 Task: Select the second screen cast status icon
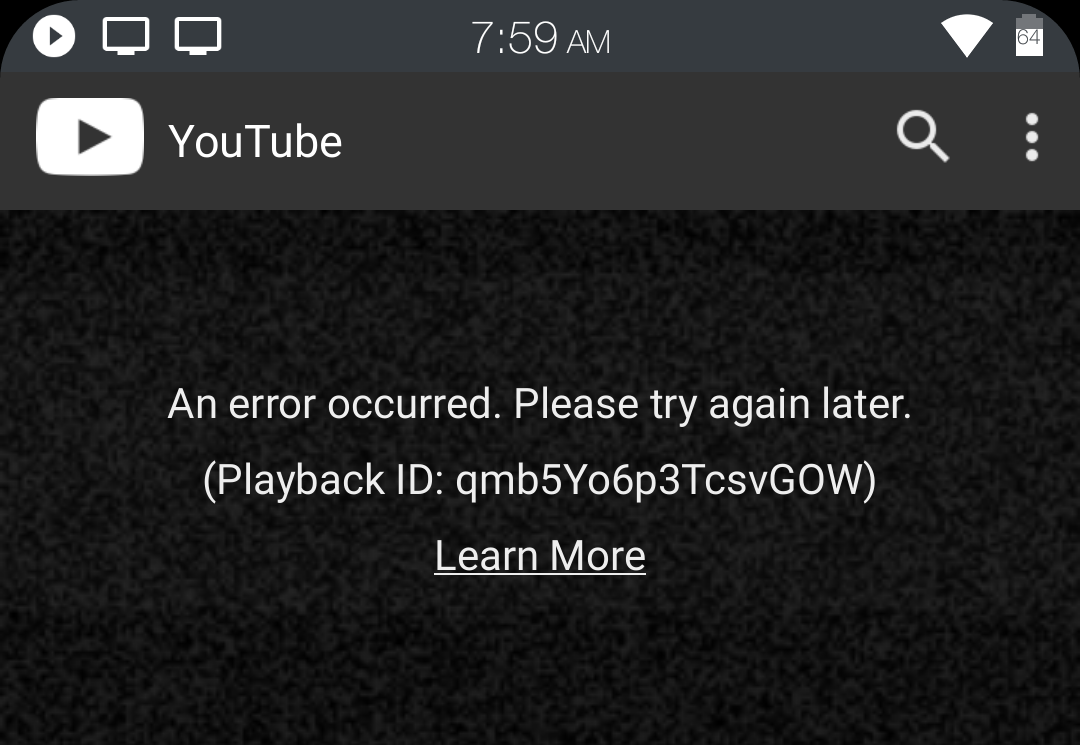pos(198,36)
